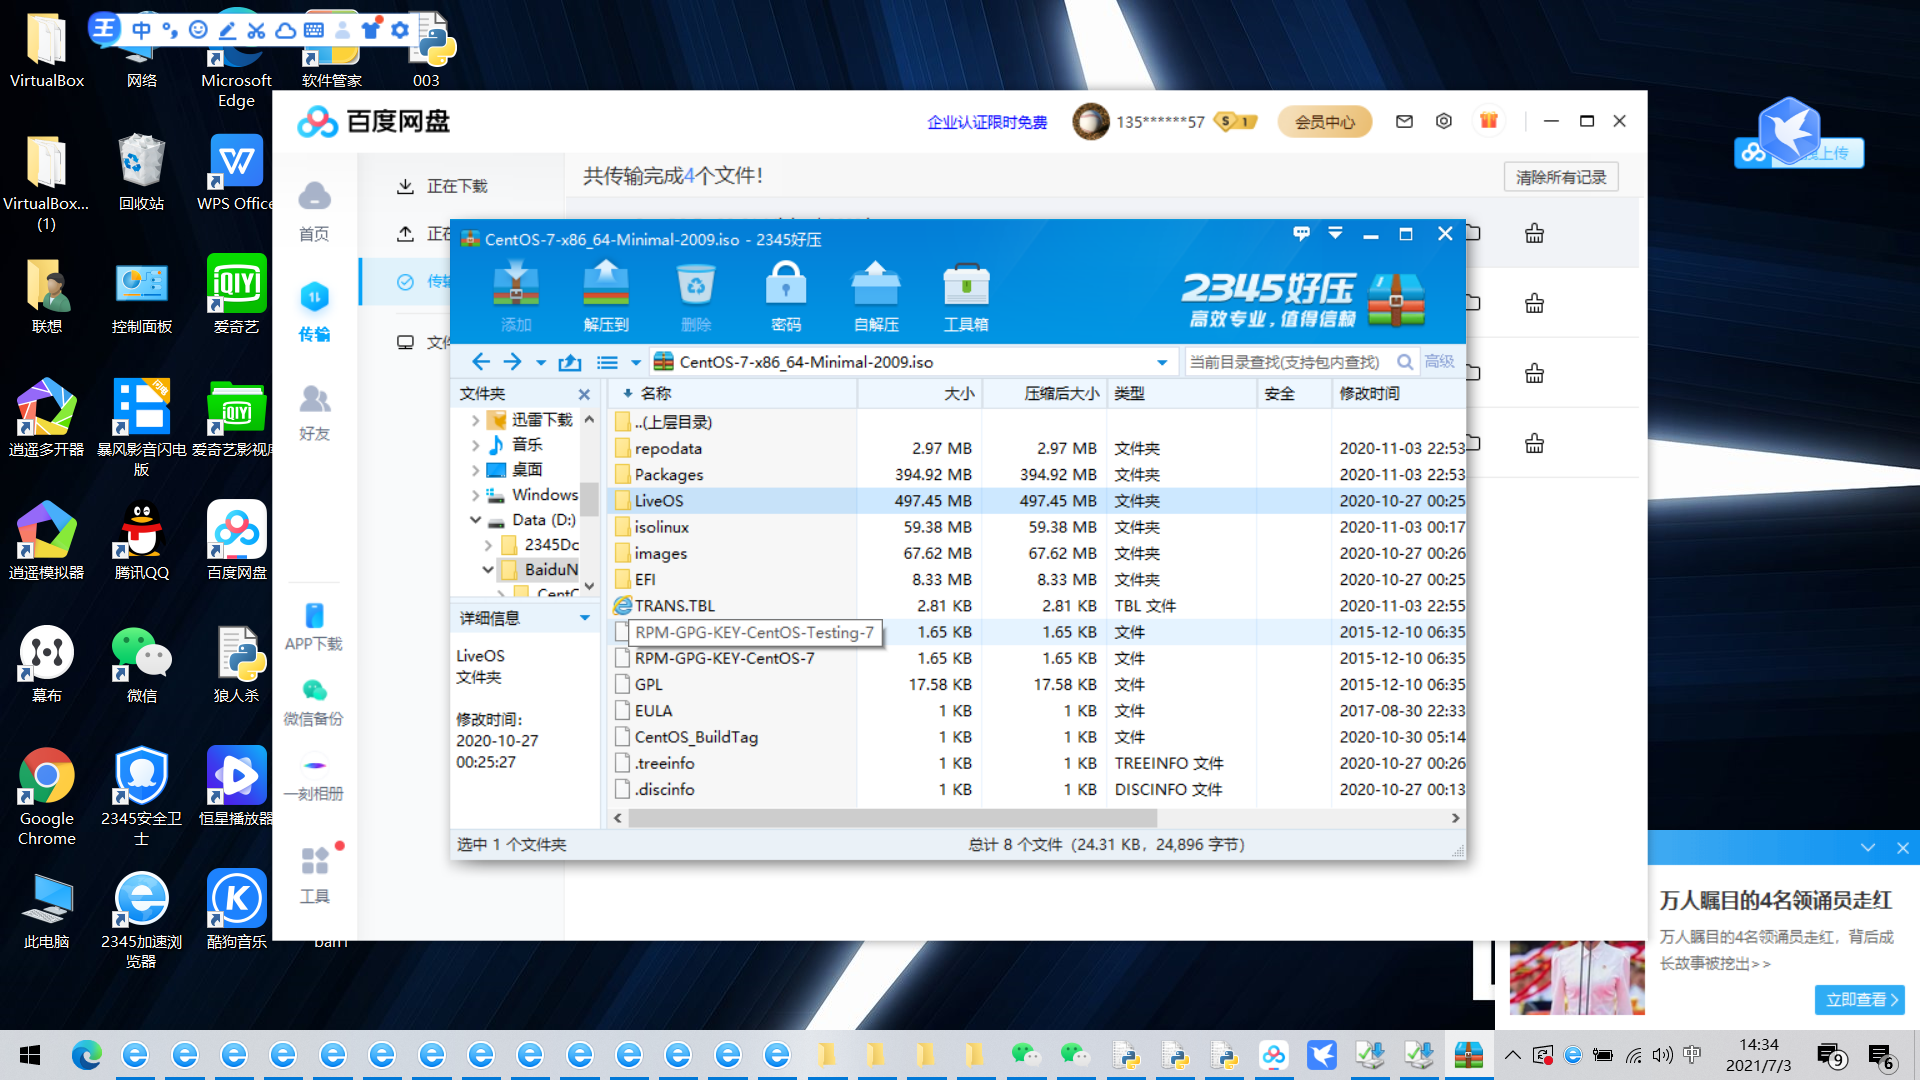Click the view mode list icon
The image size is (1920, 1080).
point(607,362)
